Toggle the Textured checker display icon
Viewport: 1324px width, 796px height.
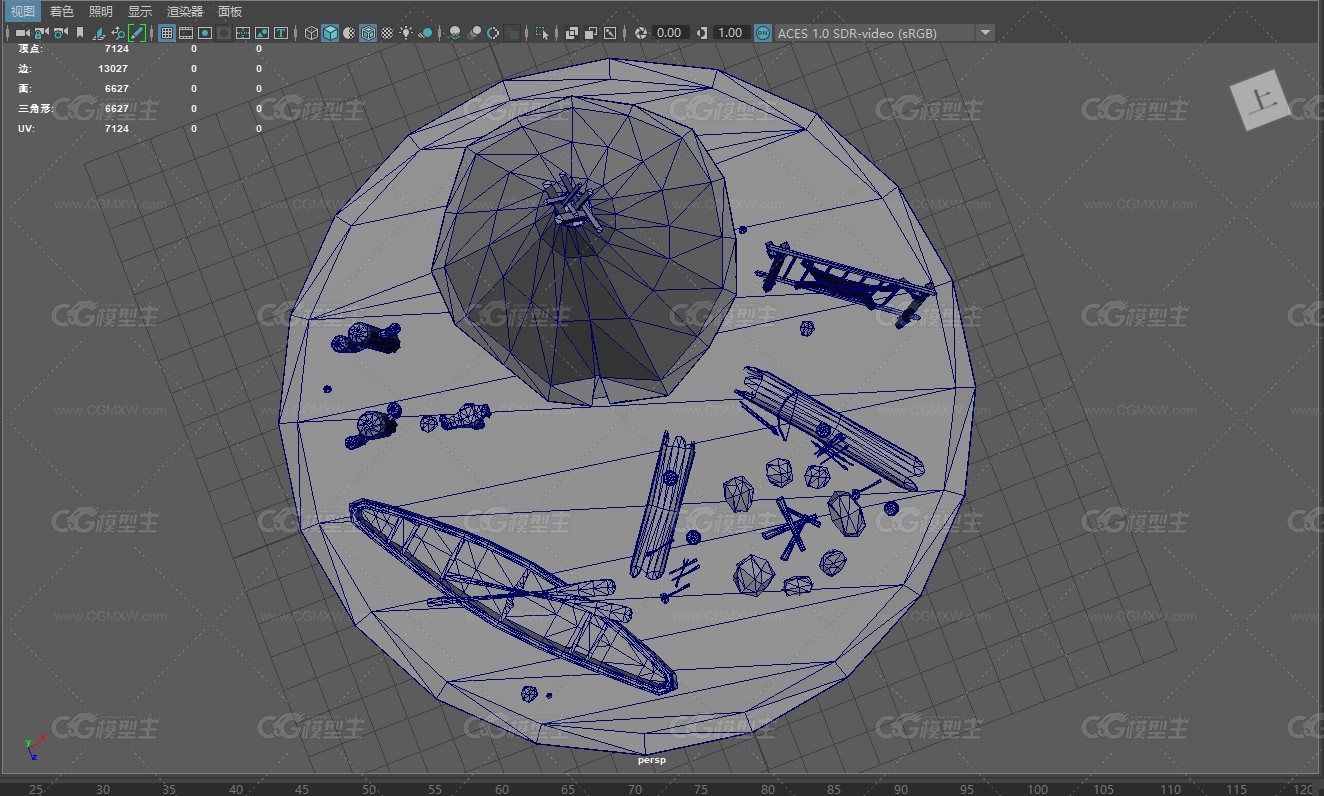pyautogui.click(x=387, y=33)
